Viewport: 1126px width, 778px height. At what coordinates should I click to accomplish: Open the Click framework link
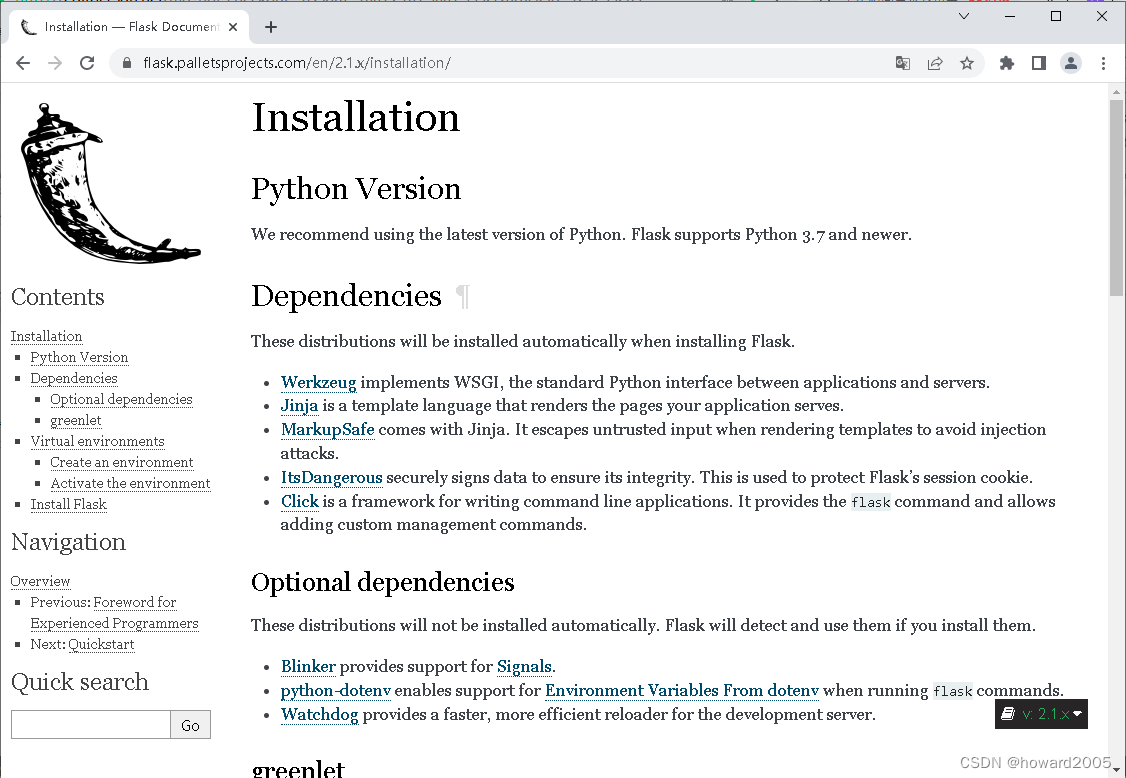(x=299, y=501)
